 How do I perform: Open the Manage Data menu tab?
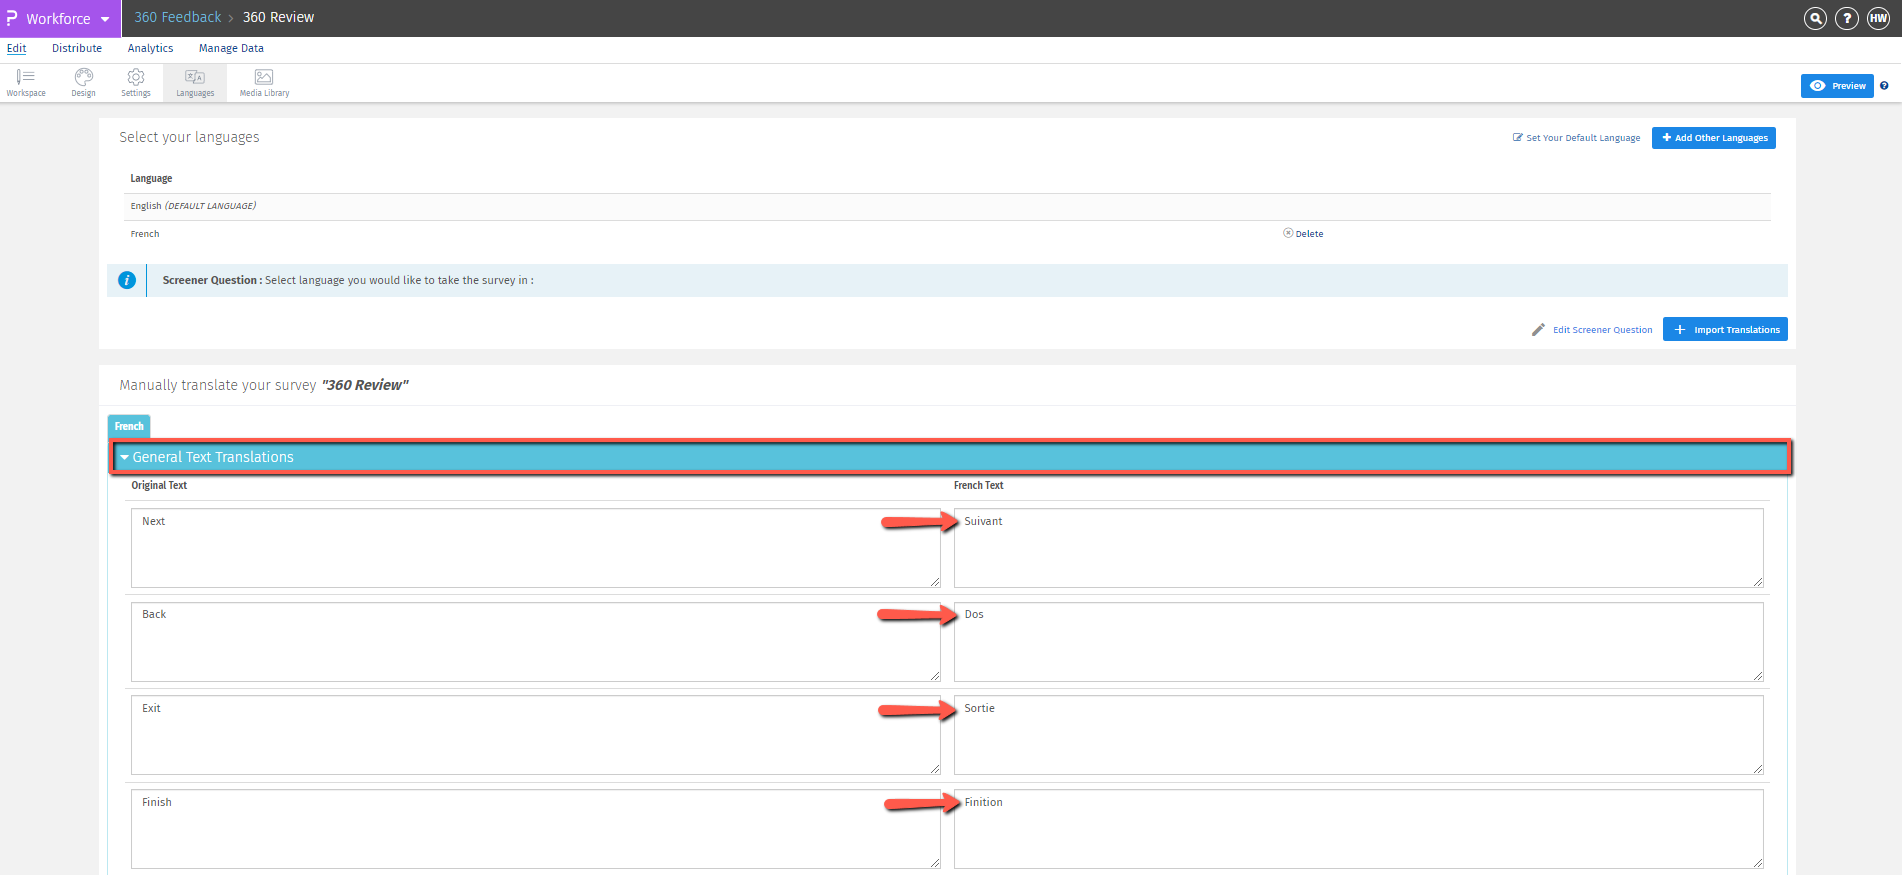click(231, 48)
